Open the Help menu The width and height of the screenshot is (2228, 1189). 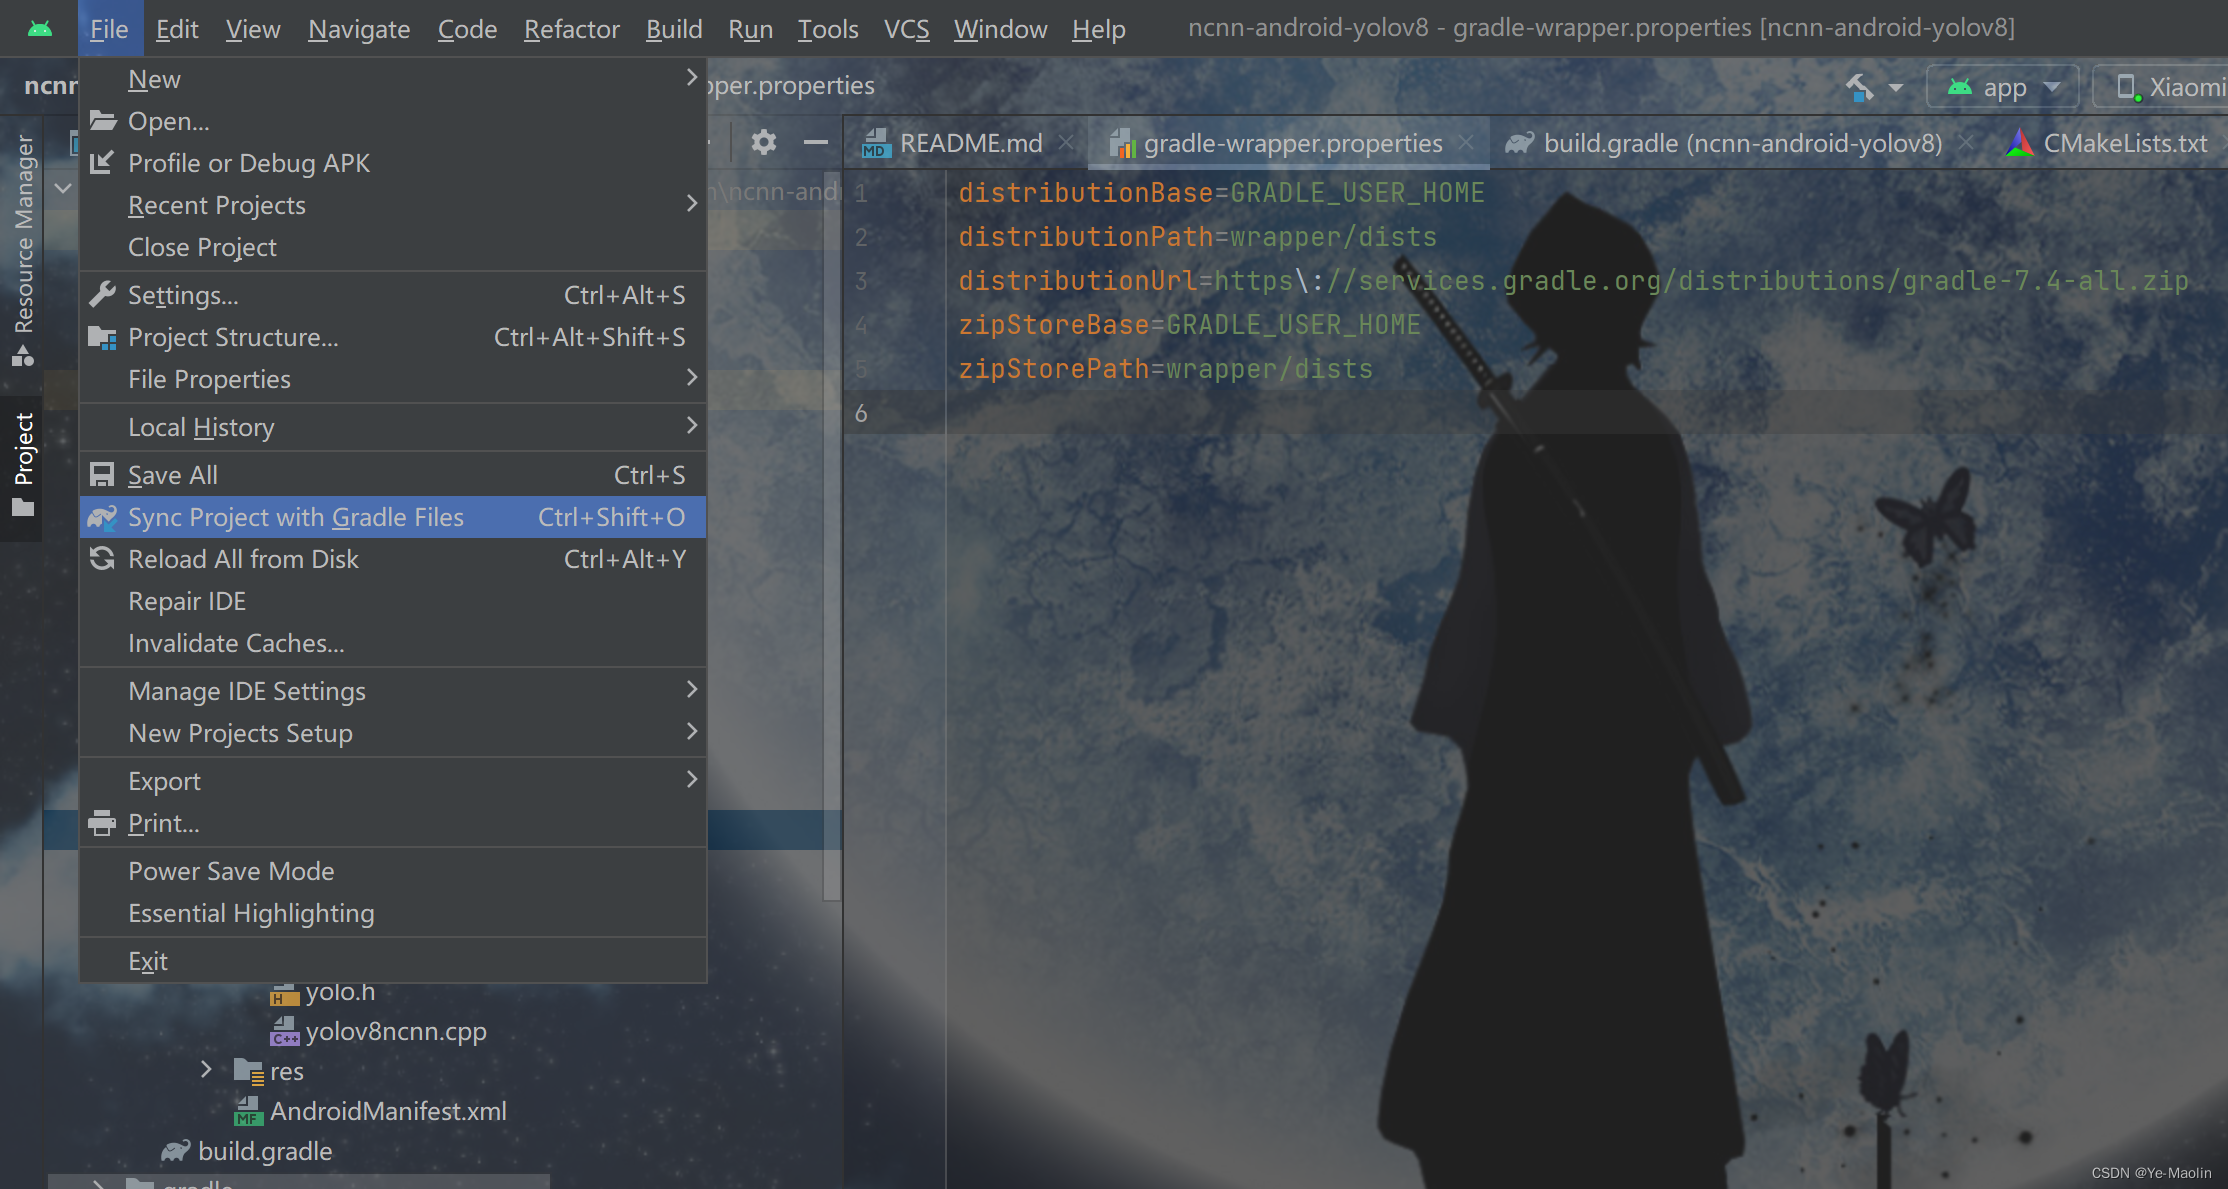(x=1098, y=29)
